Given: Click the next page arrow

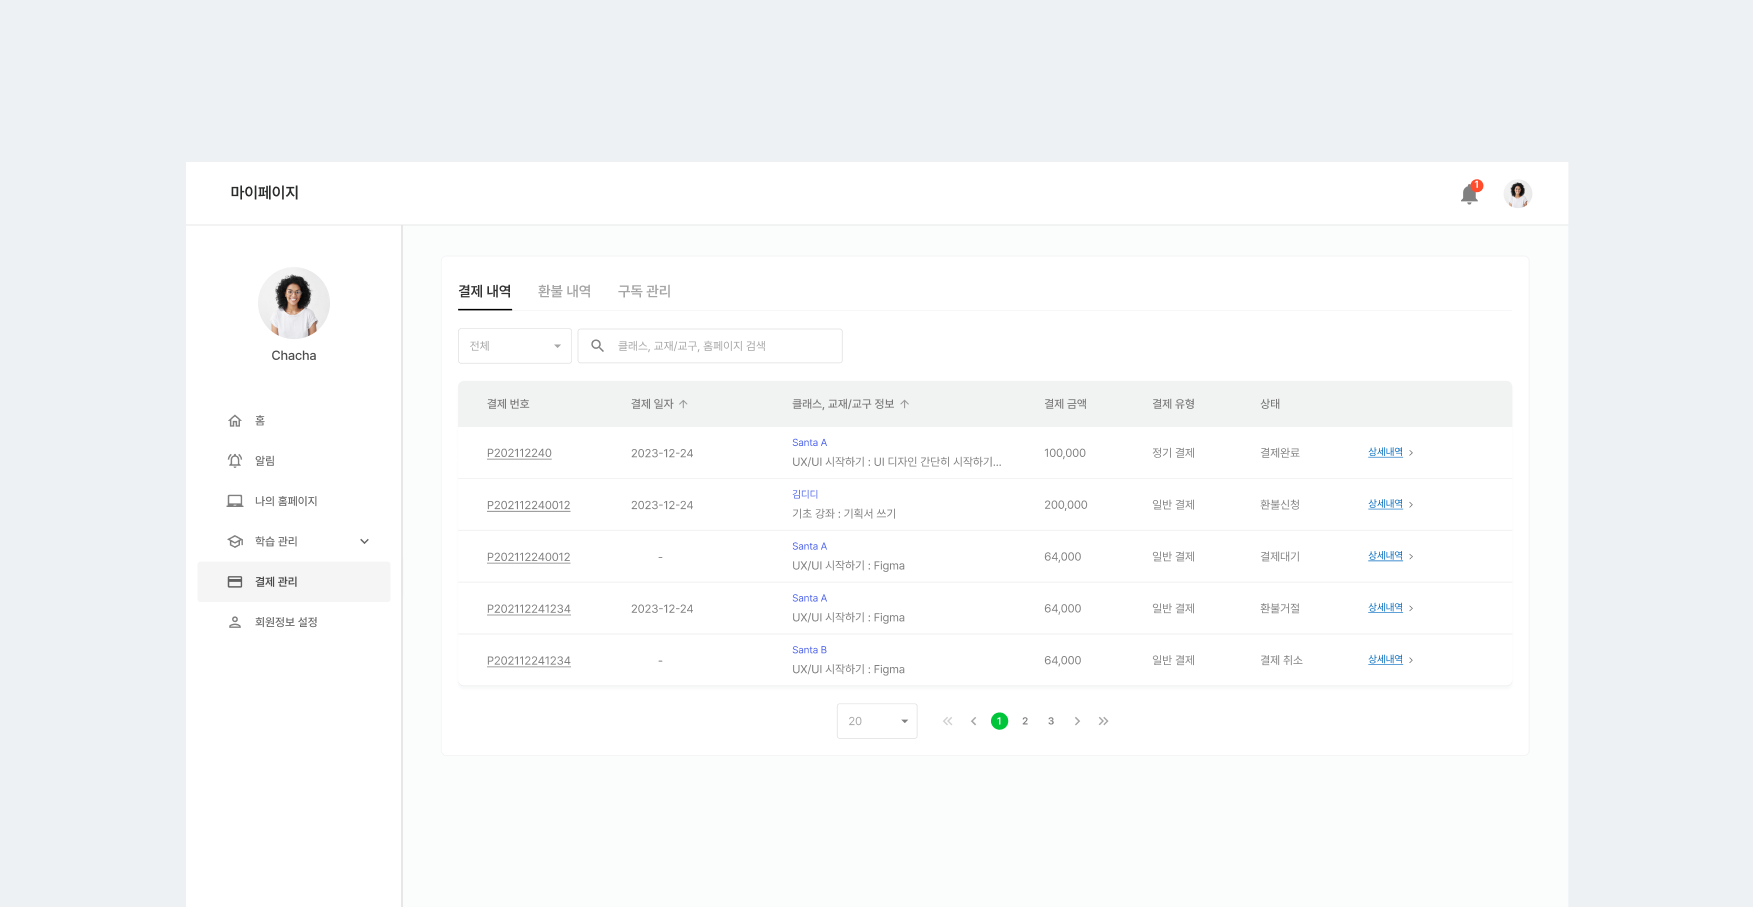Looking at the screenshot, I should (x=1077, y=721).
